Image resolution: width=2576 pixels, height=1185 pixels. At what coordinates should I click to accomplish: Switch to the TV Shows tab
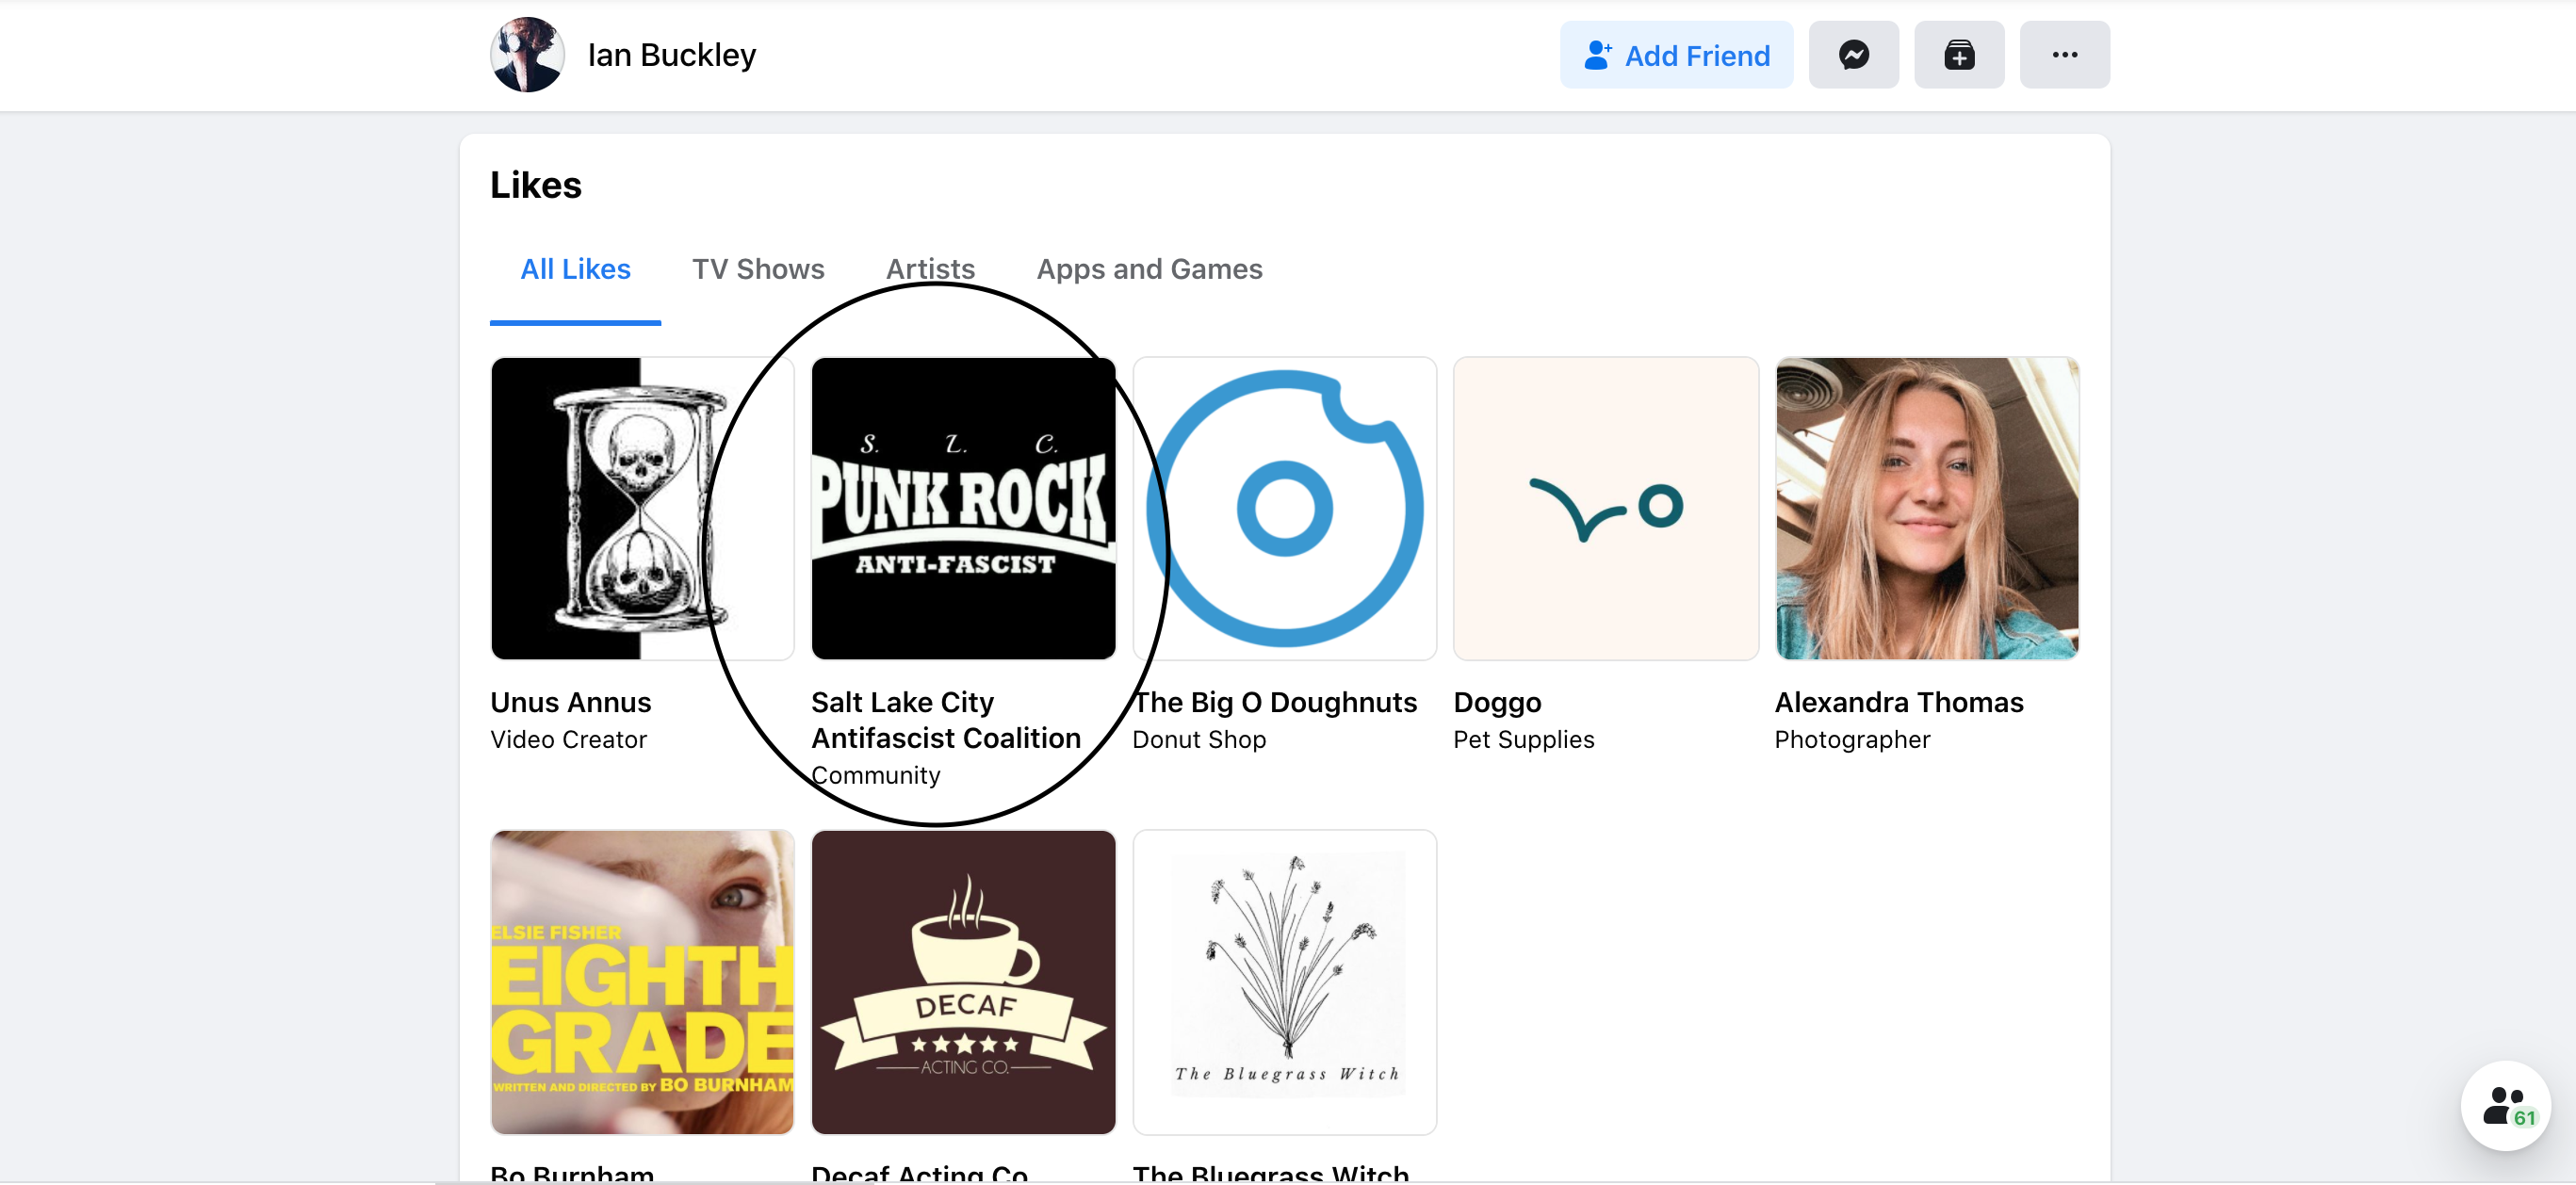pos(758,269)
